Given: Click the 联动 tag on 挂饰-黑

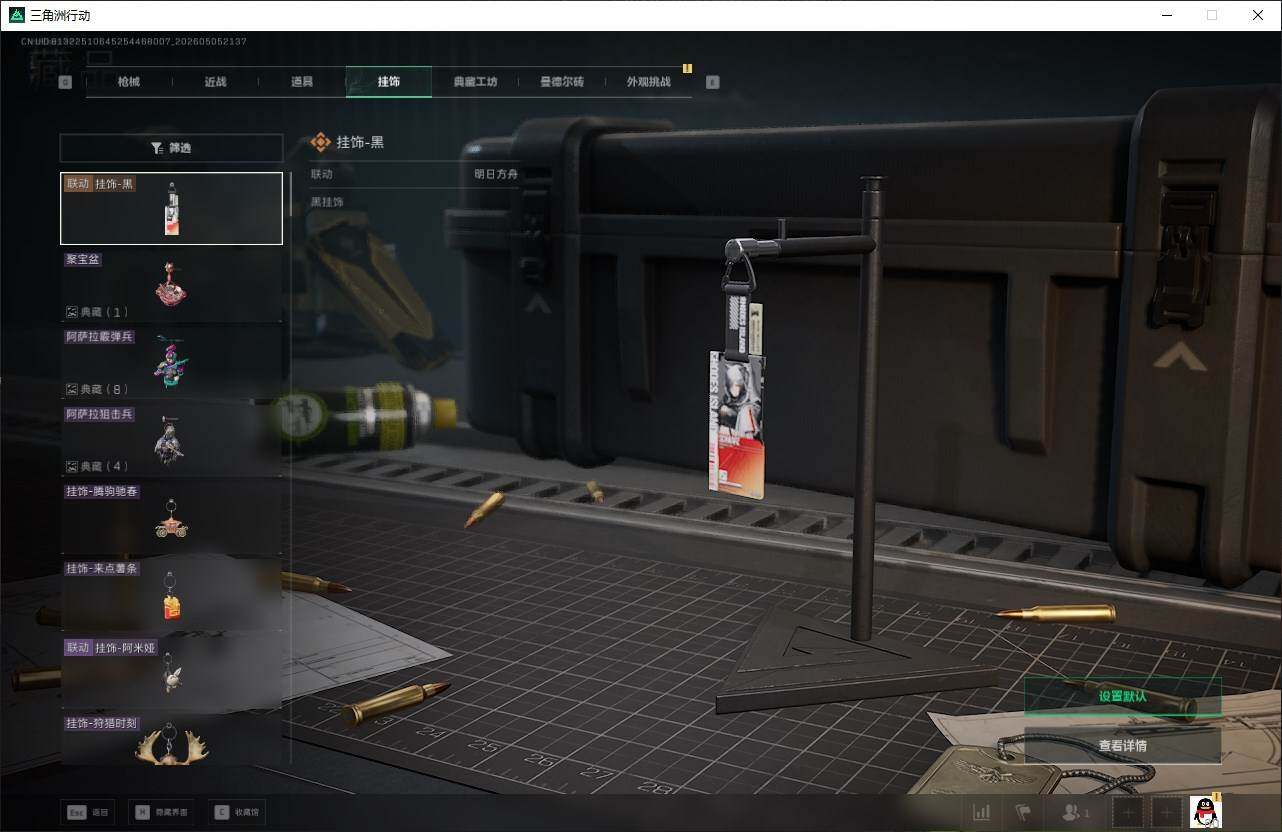Looking at the screenshot, I should coord(78,184).
